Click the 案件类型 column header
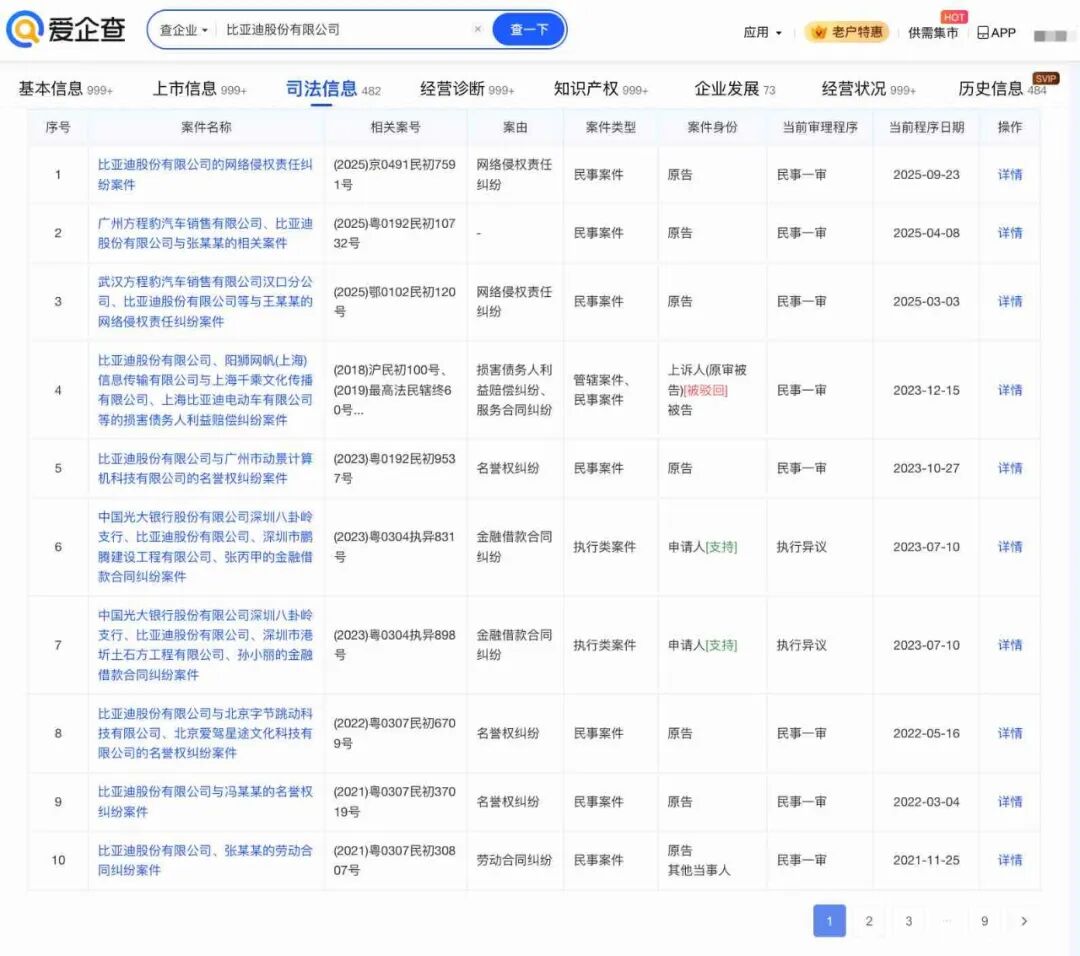1080x956 pixels. click(x=610, y=127)
